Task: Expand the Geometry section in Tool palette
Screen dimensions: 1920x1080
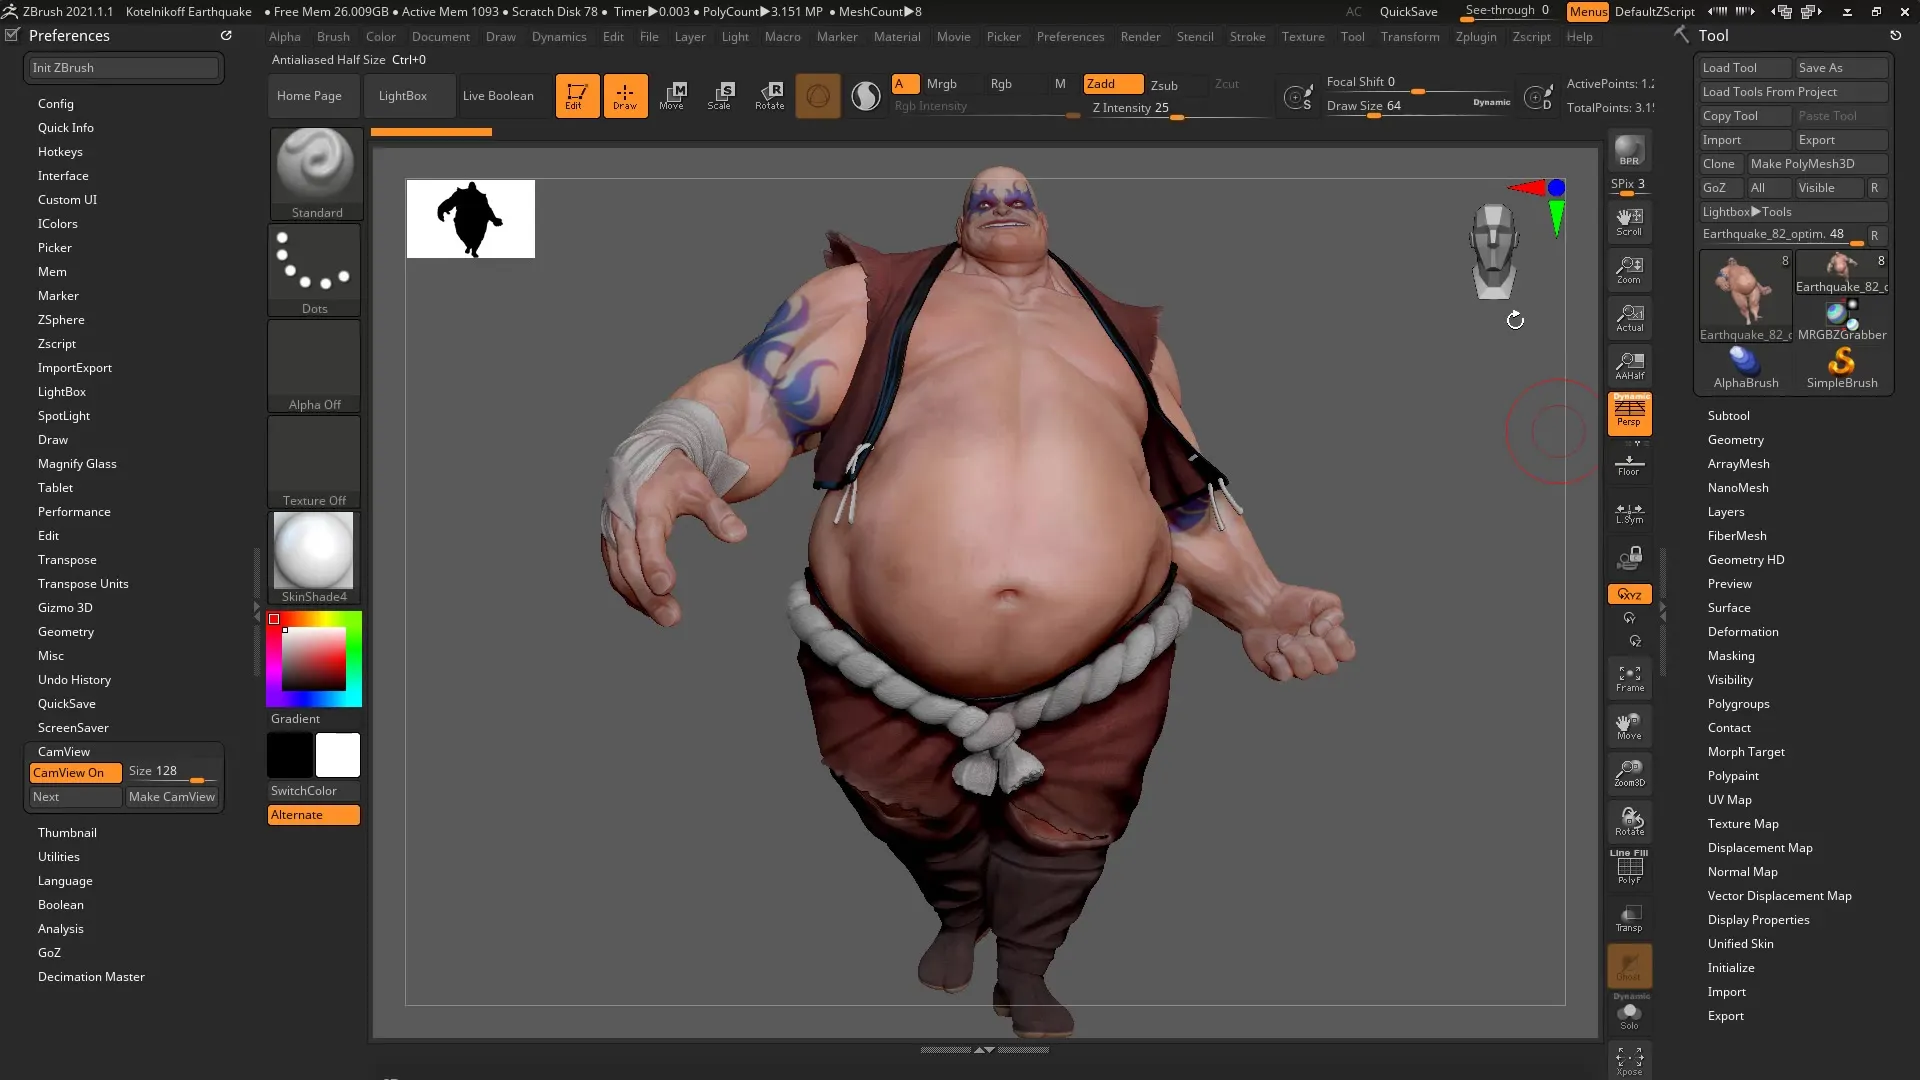Action: coord(1735,440)
